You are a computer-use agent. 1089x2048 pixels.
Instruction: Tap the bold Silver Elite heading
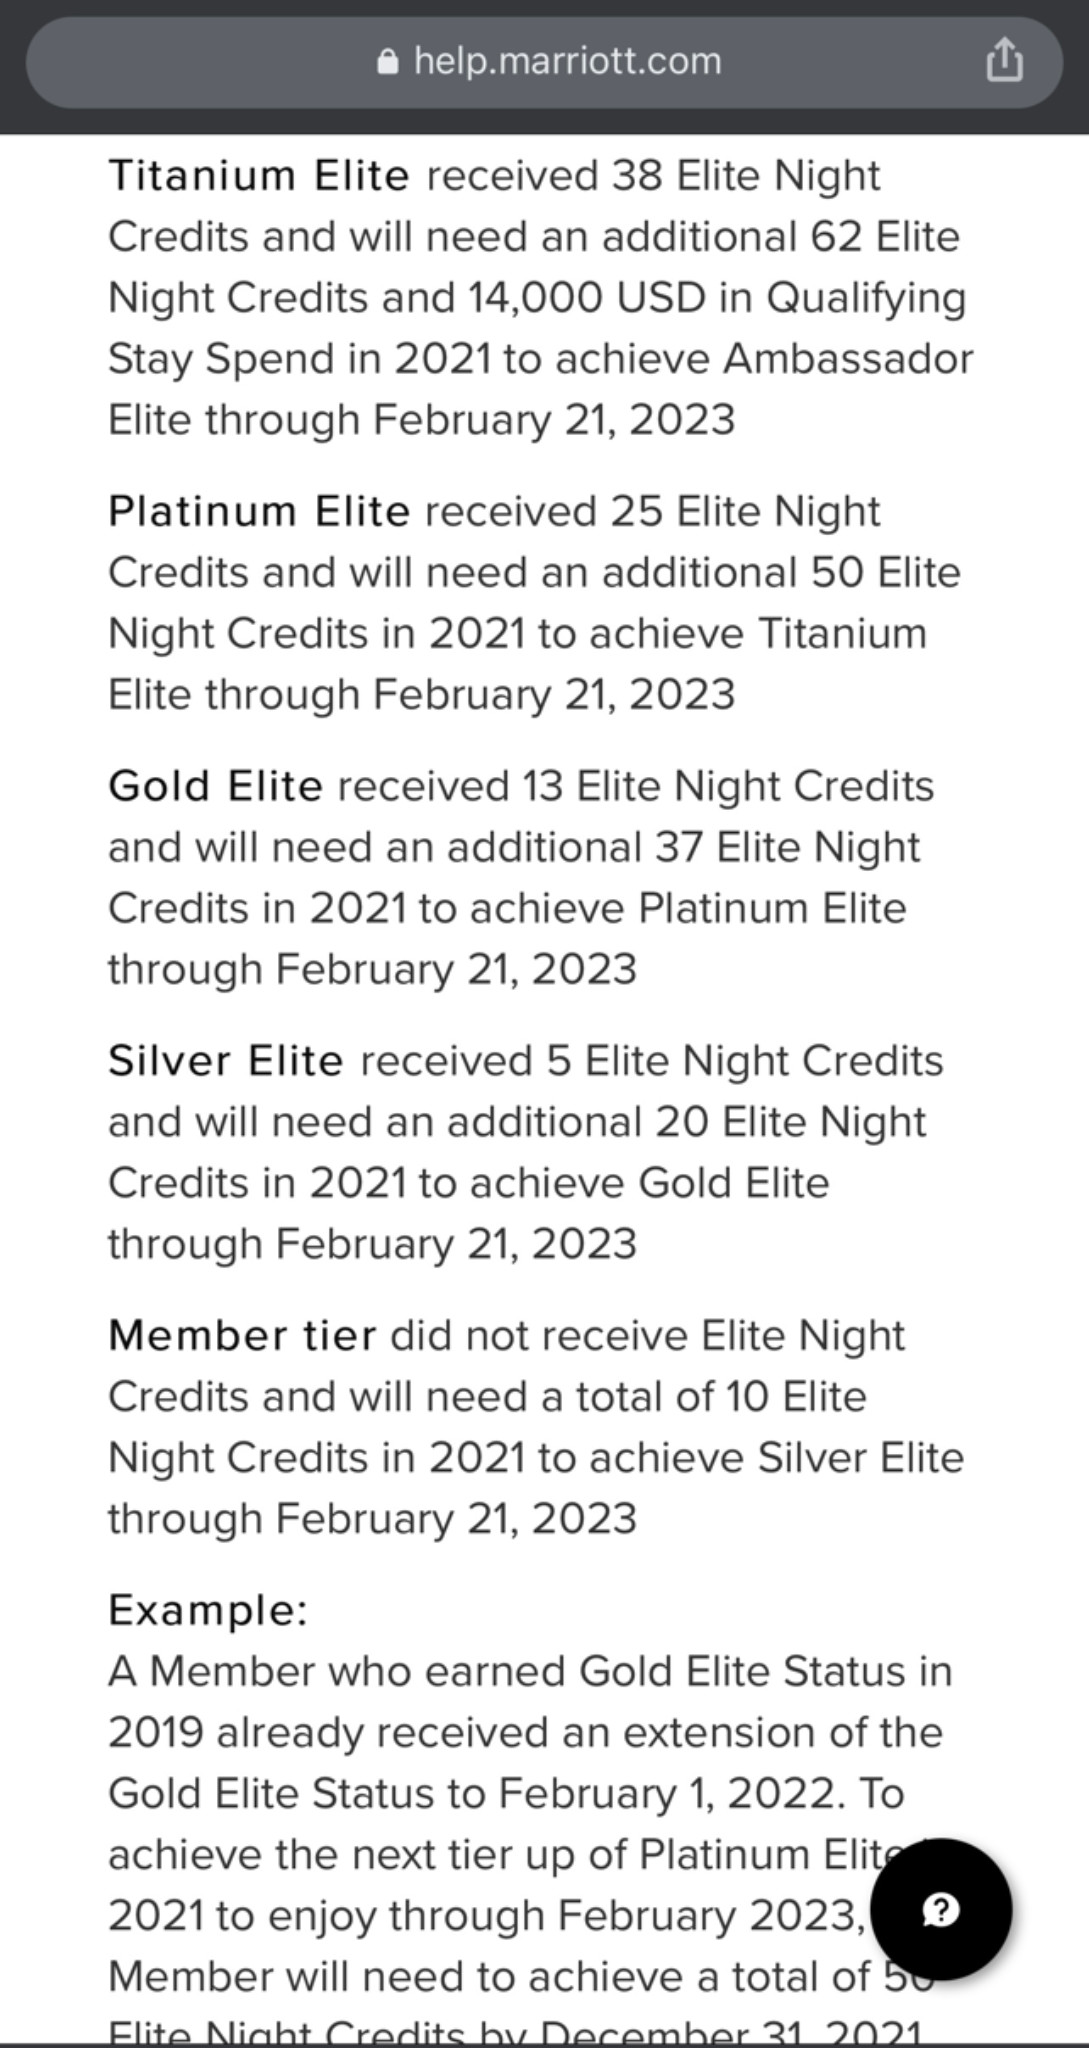pyautogui.click(x=226, y=1061)
